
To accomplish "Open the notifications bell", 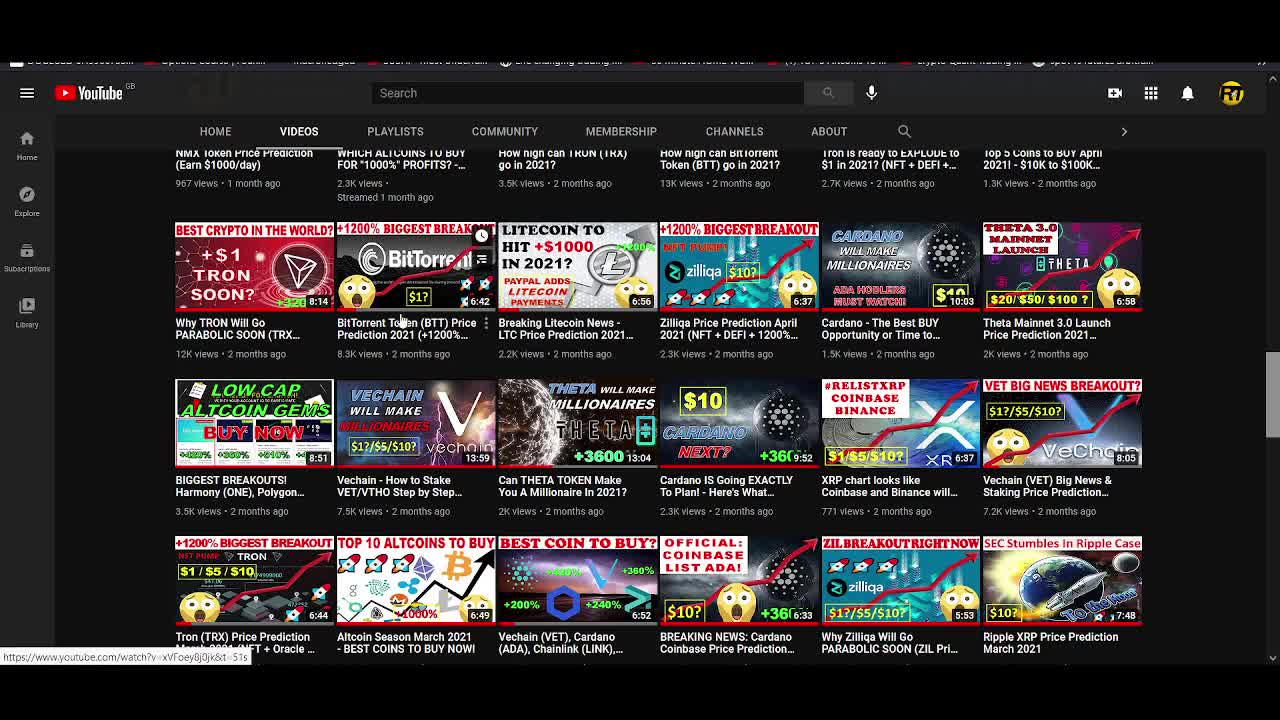I will pyautogui.click(x=1187, y=93).
